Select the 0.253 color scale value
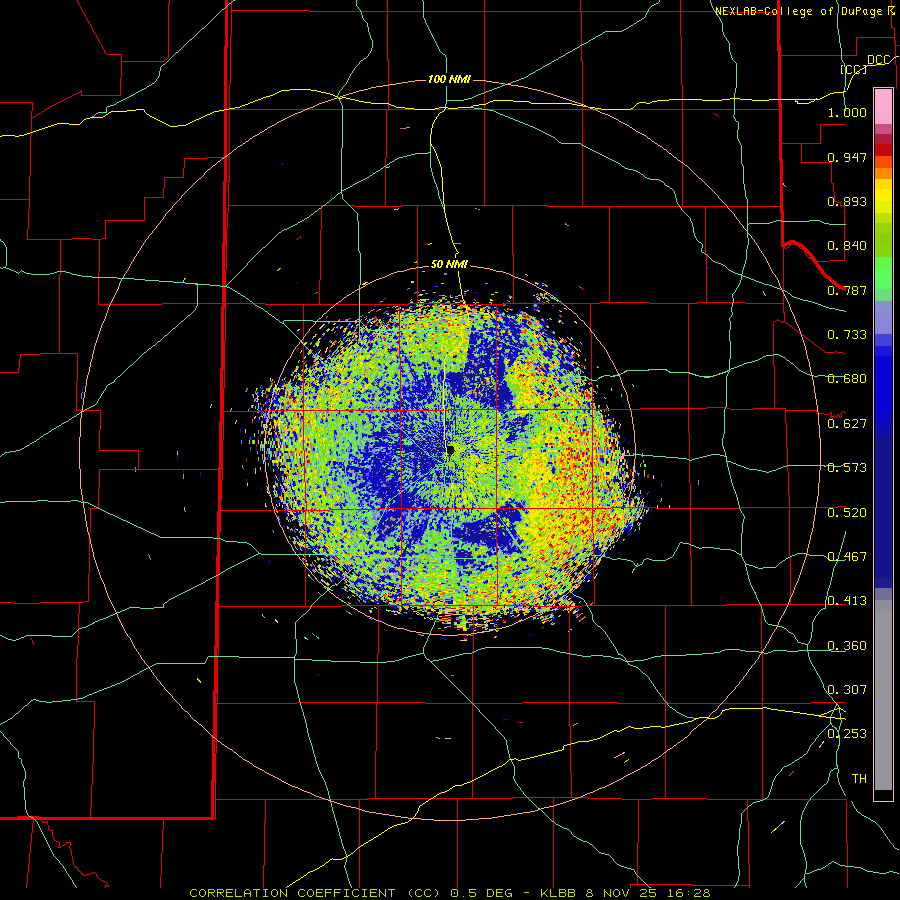 (x=847, y=734)
